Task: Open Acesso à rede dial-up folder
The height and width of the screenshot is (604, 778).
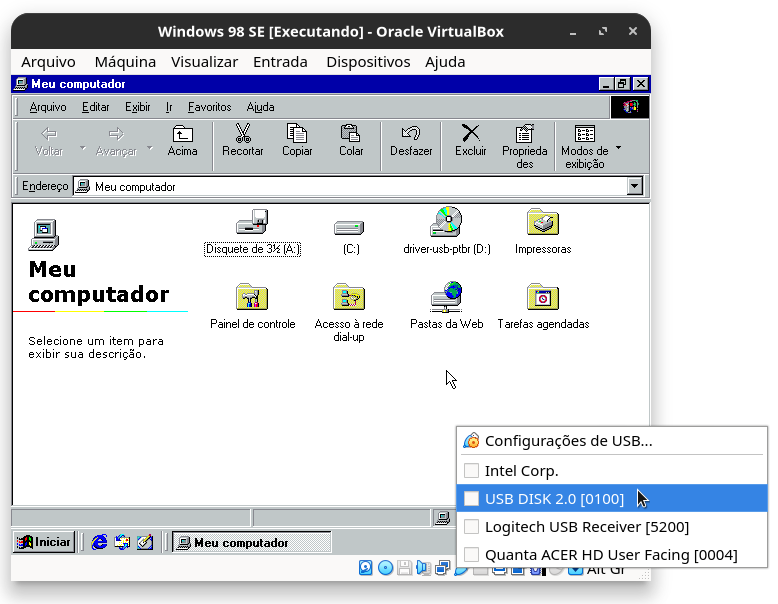Action: (x=348, y=299)
